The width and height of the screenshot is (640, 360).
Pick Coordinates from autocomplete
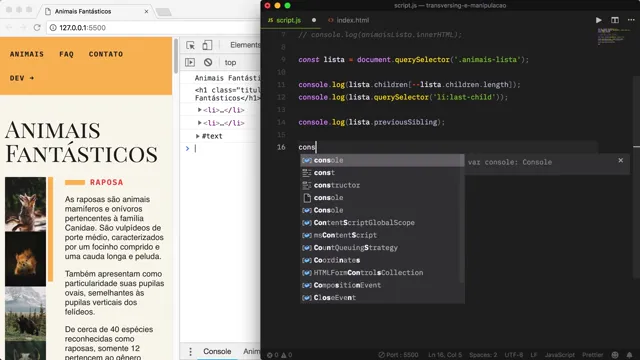382,260
